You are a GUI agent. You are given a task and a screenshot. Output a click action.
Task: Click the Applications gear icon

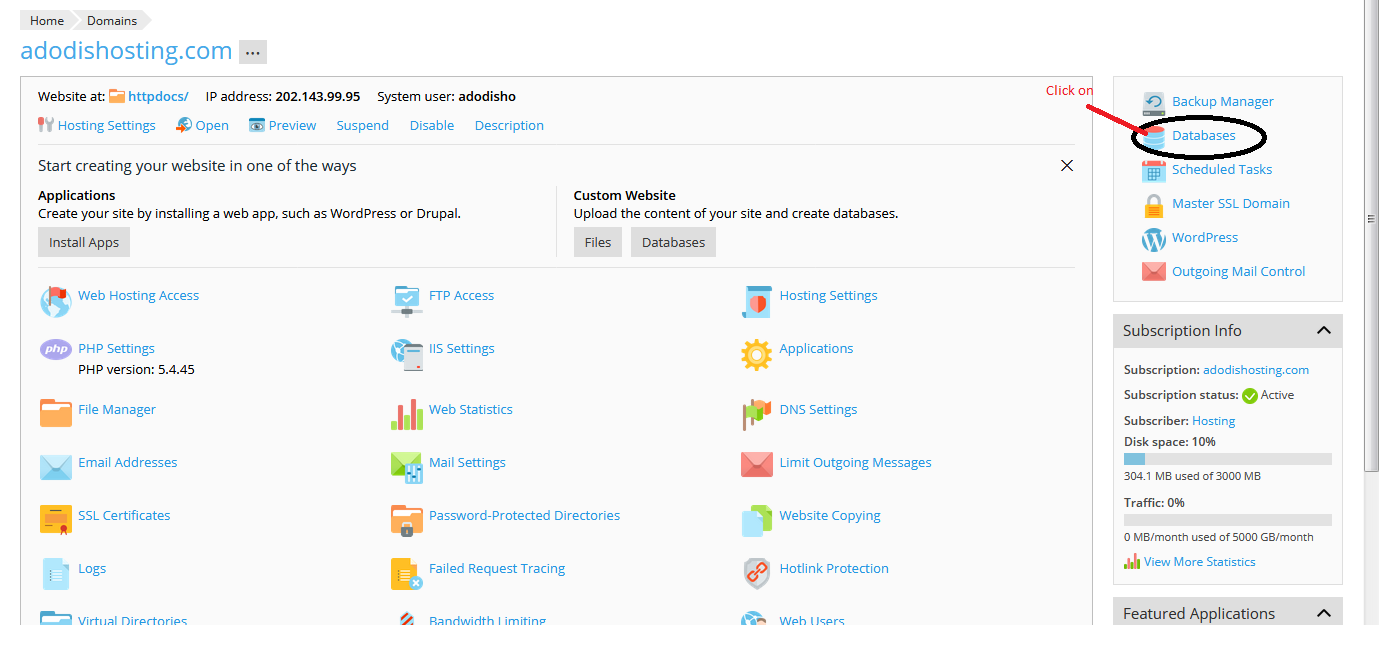point(757,354)
